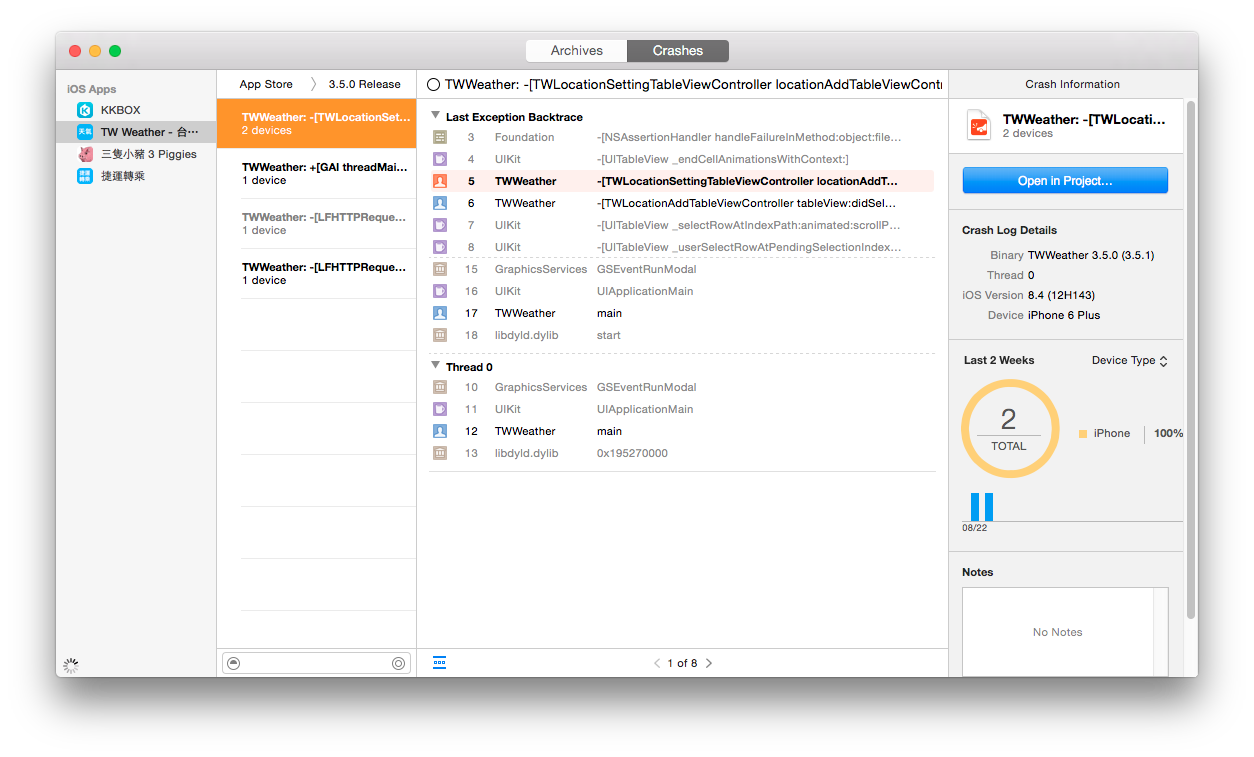Select the 捷運轉乘 app icon

tap(85, 176)
